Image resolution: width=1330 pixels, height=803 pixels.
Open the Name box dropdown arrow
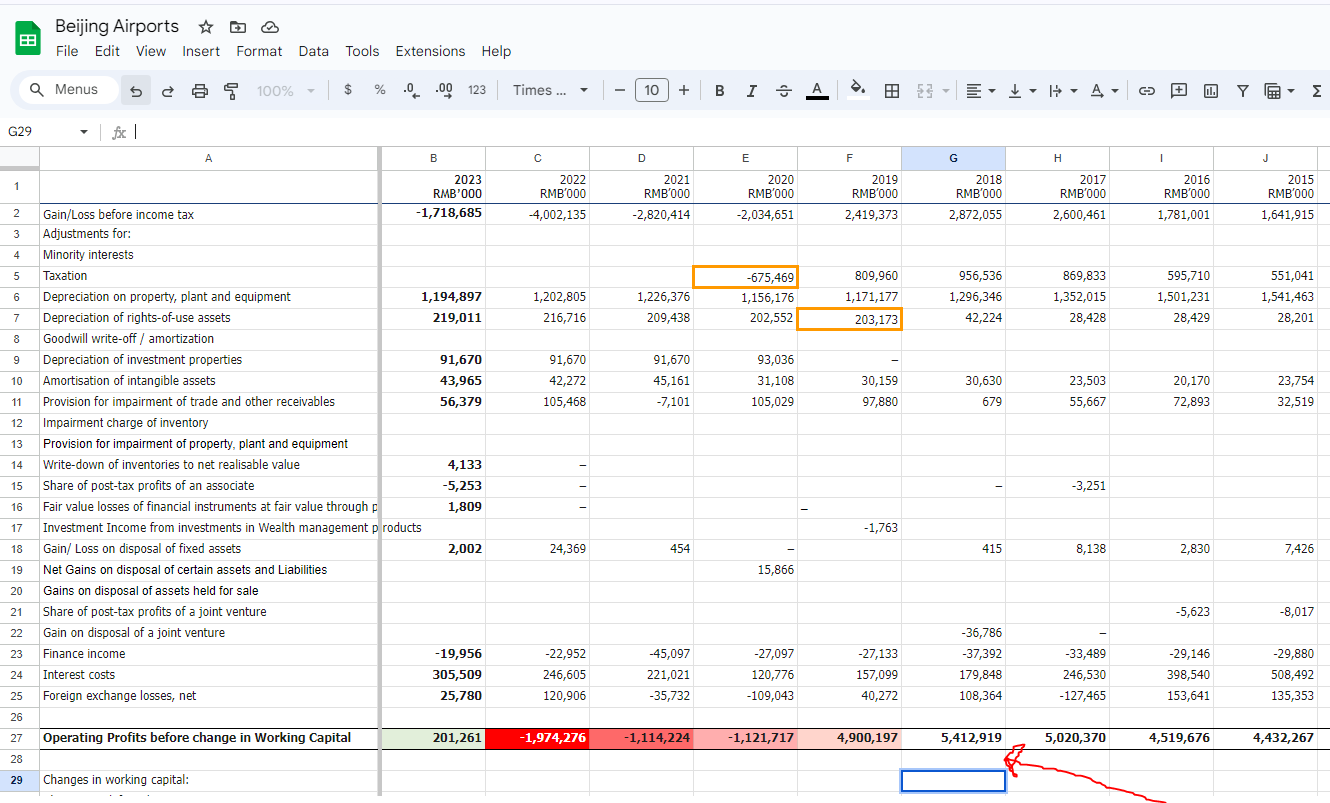point(84,132)
